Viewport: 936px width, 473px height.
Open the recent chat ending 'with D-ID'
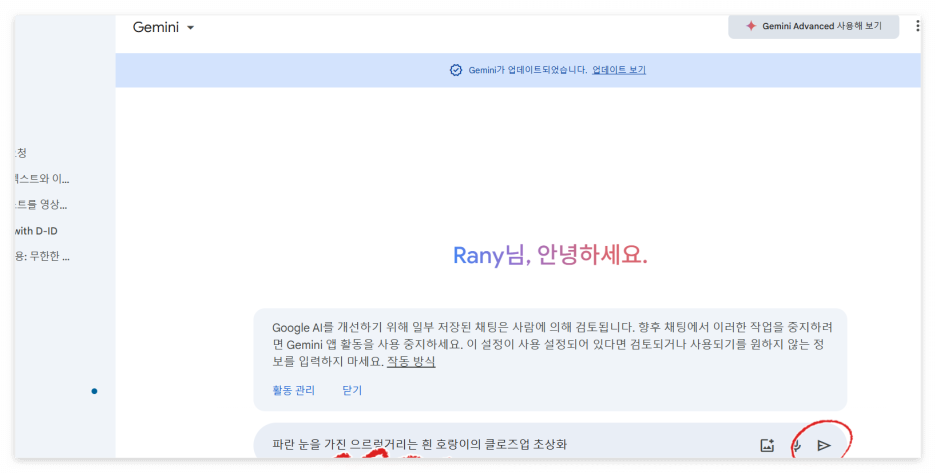pos(36,231)
